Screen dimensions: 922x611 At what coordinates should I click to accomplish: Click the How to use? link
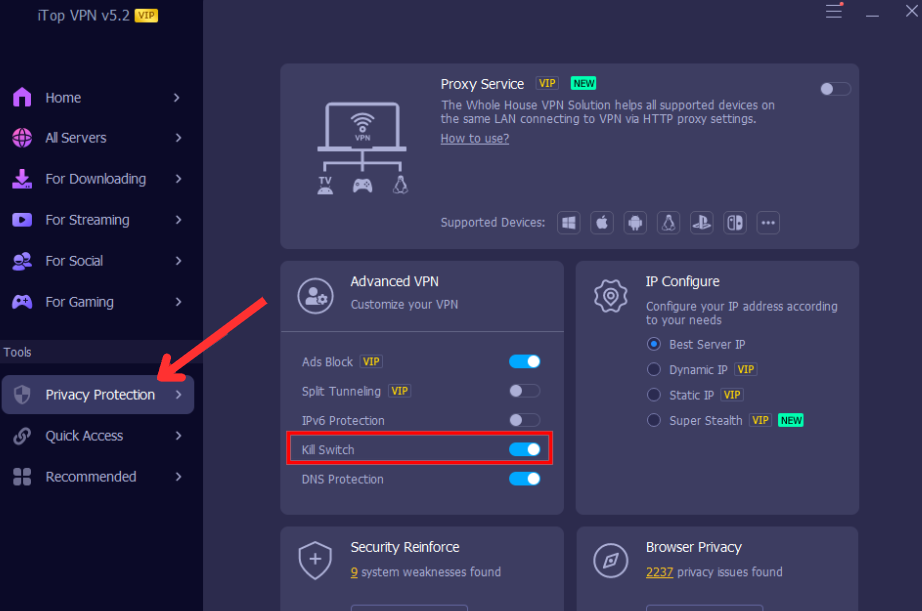pos(475,139)
